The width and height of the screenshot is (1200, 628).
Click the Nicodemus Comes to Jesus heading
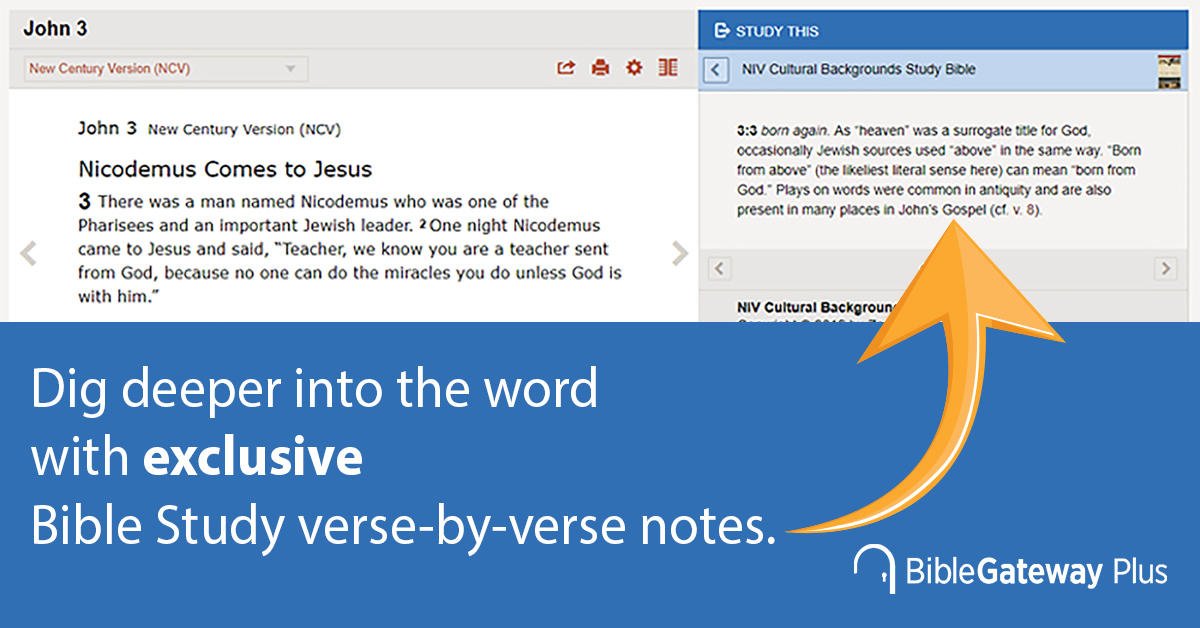[225, 169]
